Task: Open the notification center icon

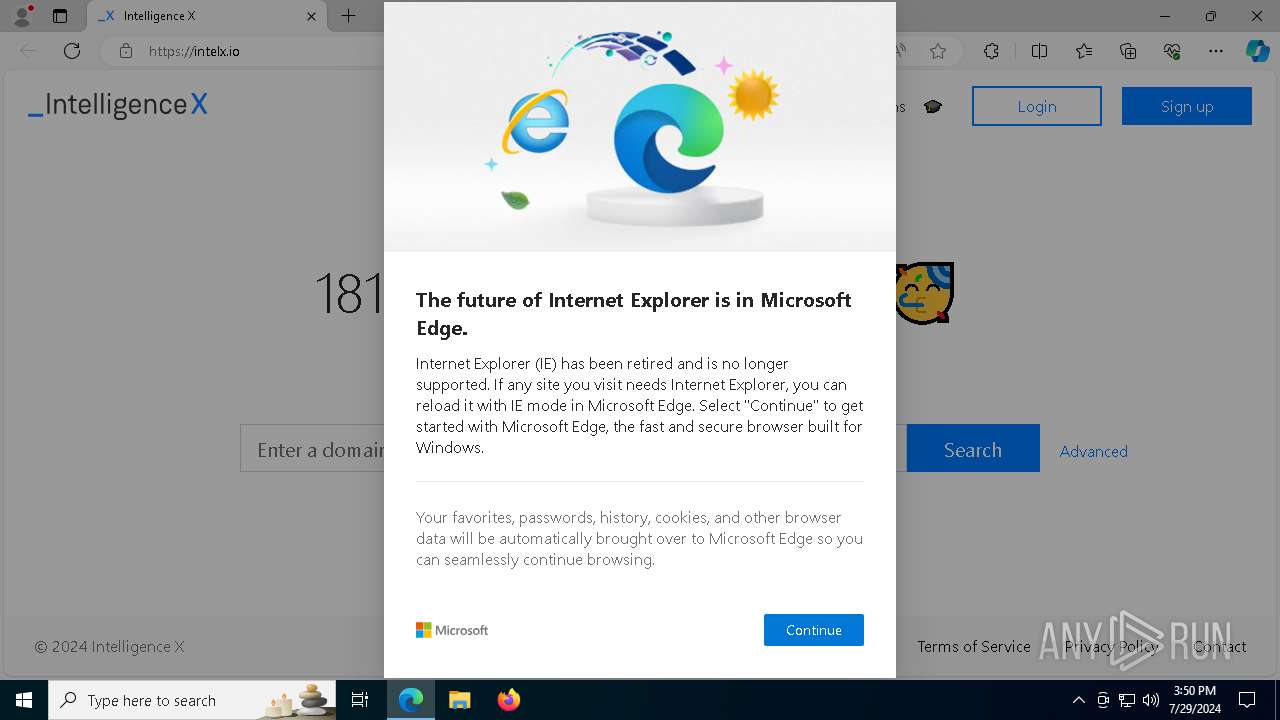Action: tap(1247, 700)
